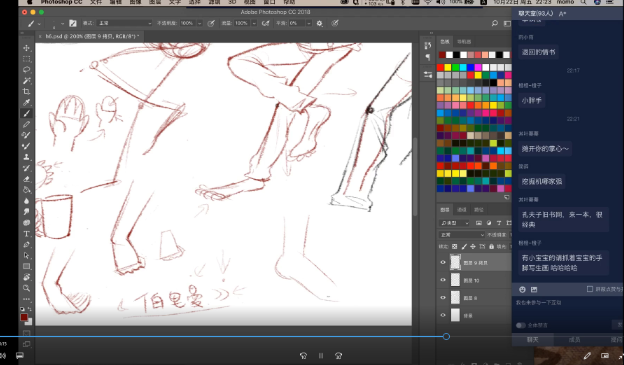Open the brush blend mode dropdown
Screen dimensions: 624x365
coord(124,23)
